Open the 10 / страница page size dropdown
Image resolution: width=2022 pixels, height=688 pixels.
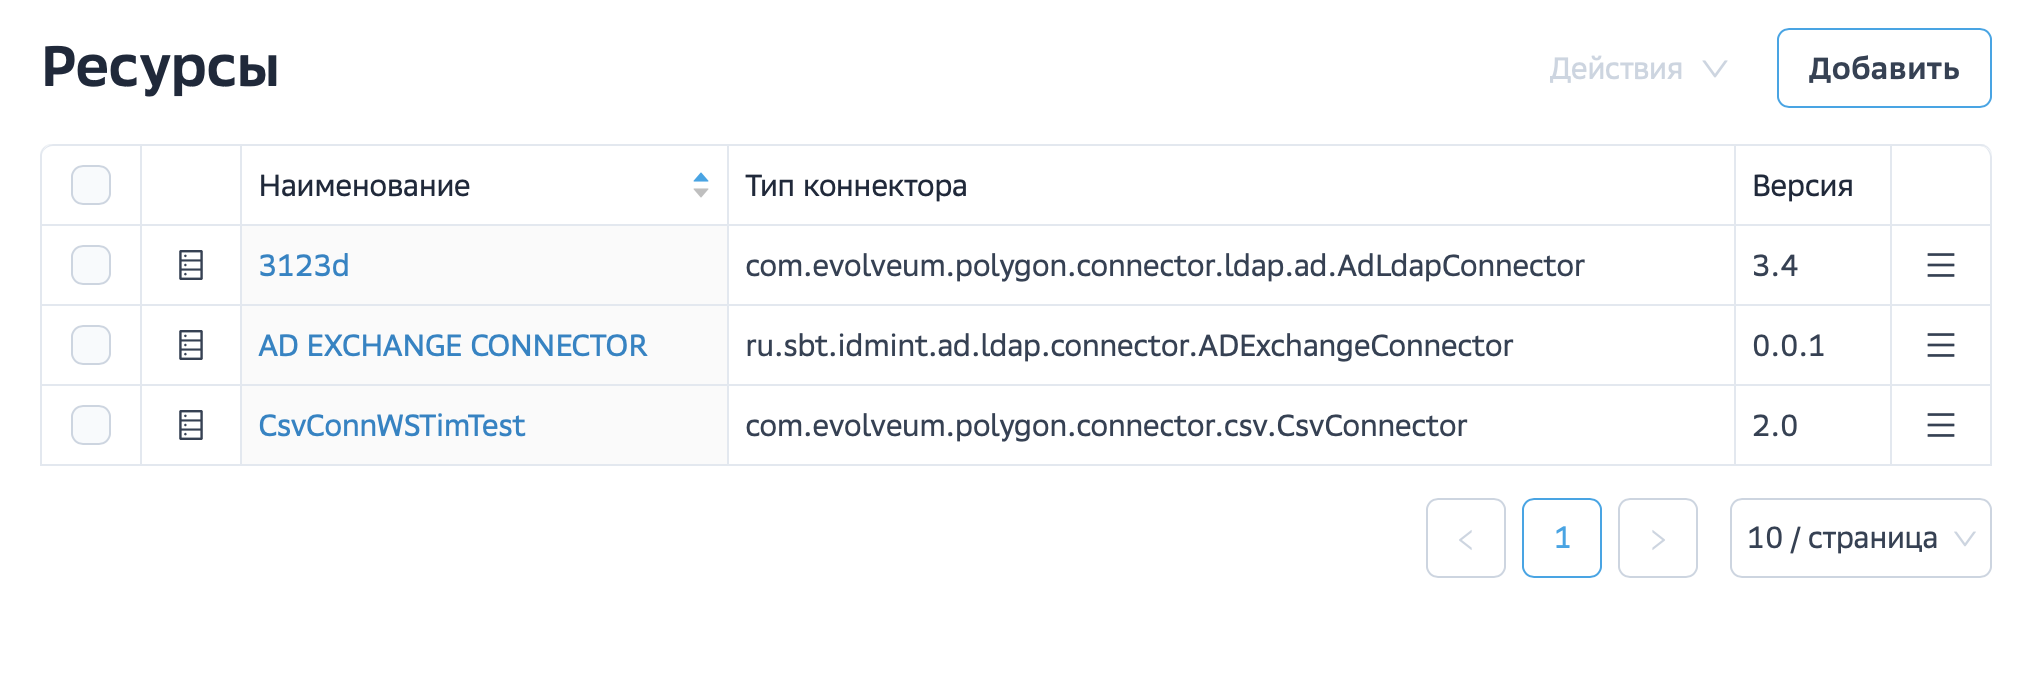click(x=1859, y=538)
